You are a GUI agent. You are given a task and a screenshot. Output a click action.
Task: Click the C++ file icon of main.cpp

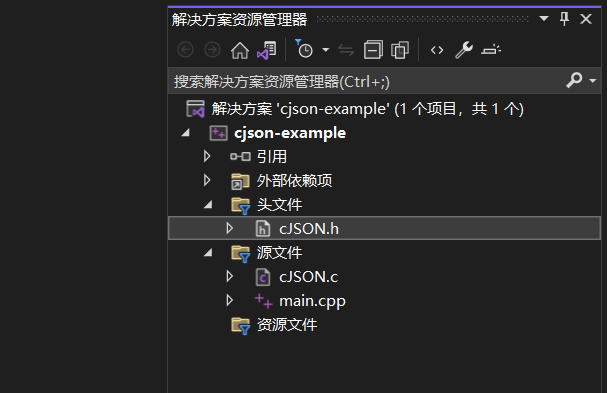[x=263, y=301]
